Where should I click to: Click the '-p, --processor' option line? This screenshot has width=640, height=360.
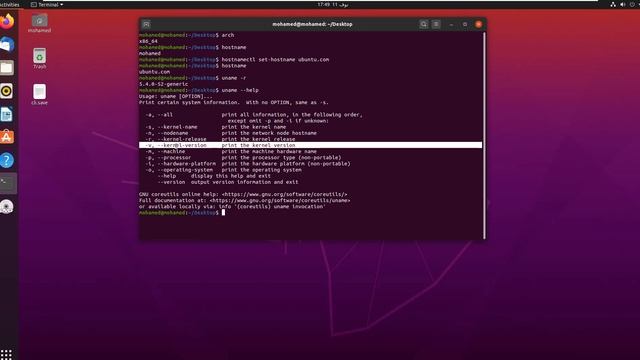point(243,158)
